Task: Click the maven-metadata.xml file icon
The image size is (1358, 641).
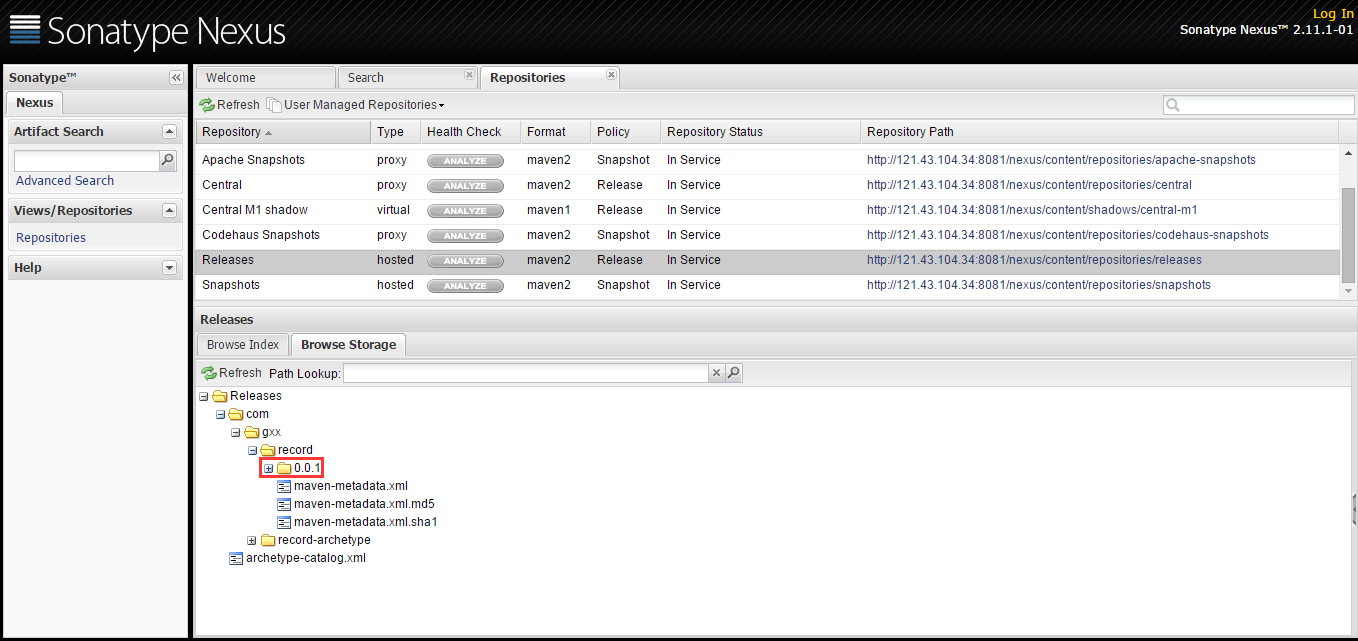Action: [x=284, y=486]
